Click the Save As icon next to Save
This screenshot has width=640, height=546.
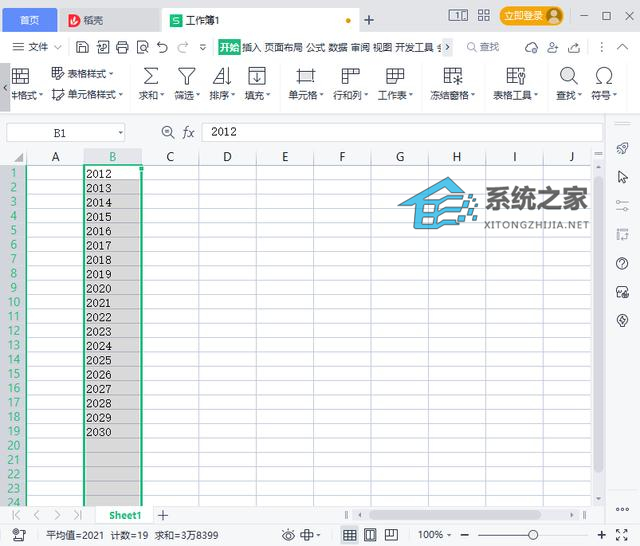point(102,47)
